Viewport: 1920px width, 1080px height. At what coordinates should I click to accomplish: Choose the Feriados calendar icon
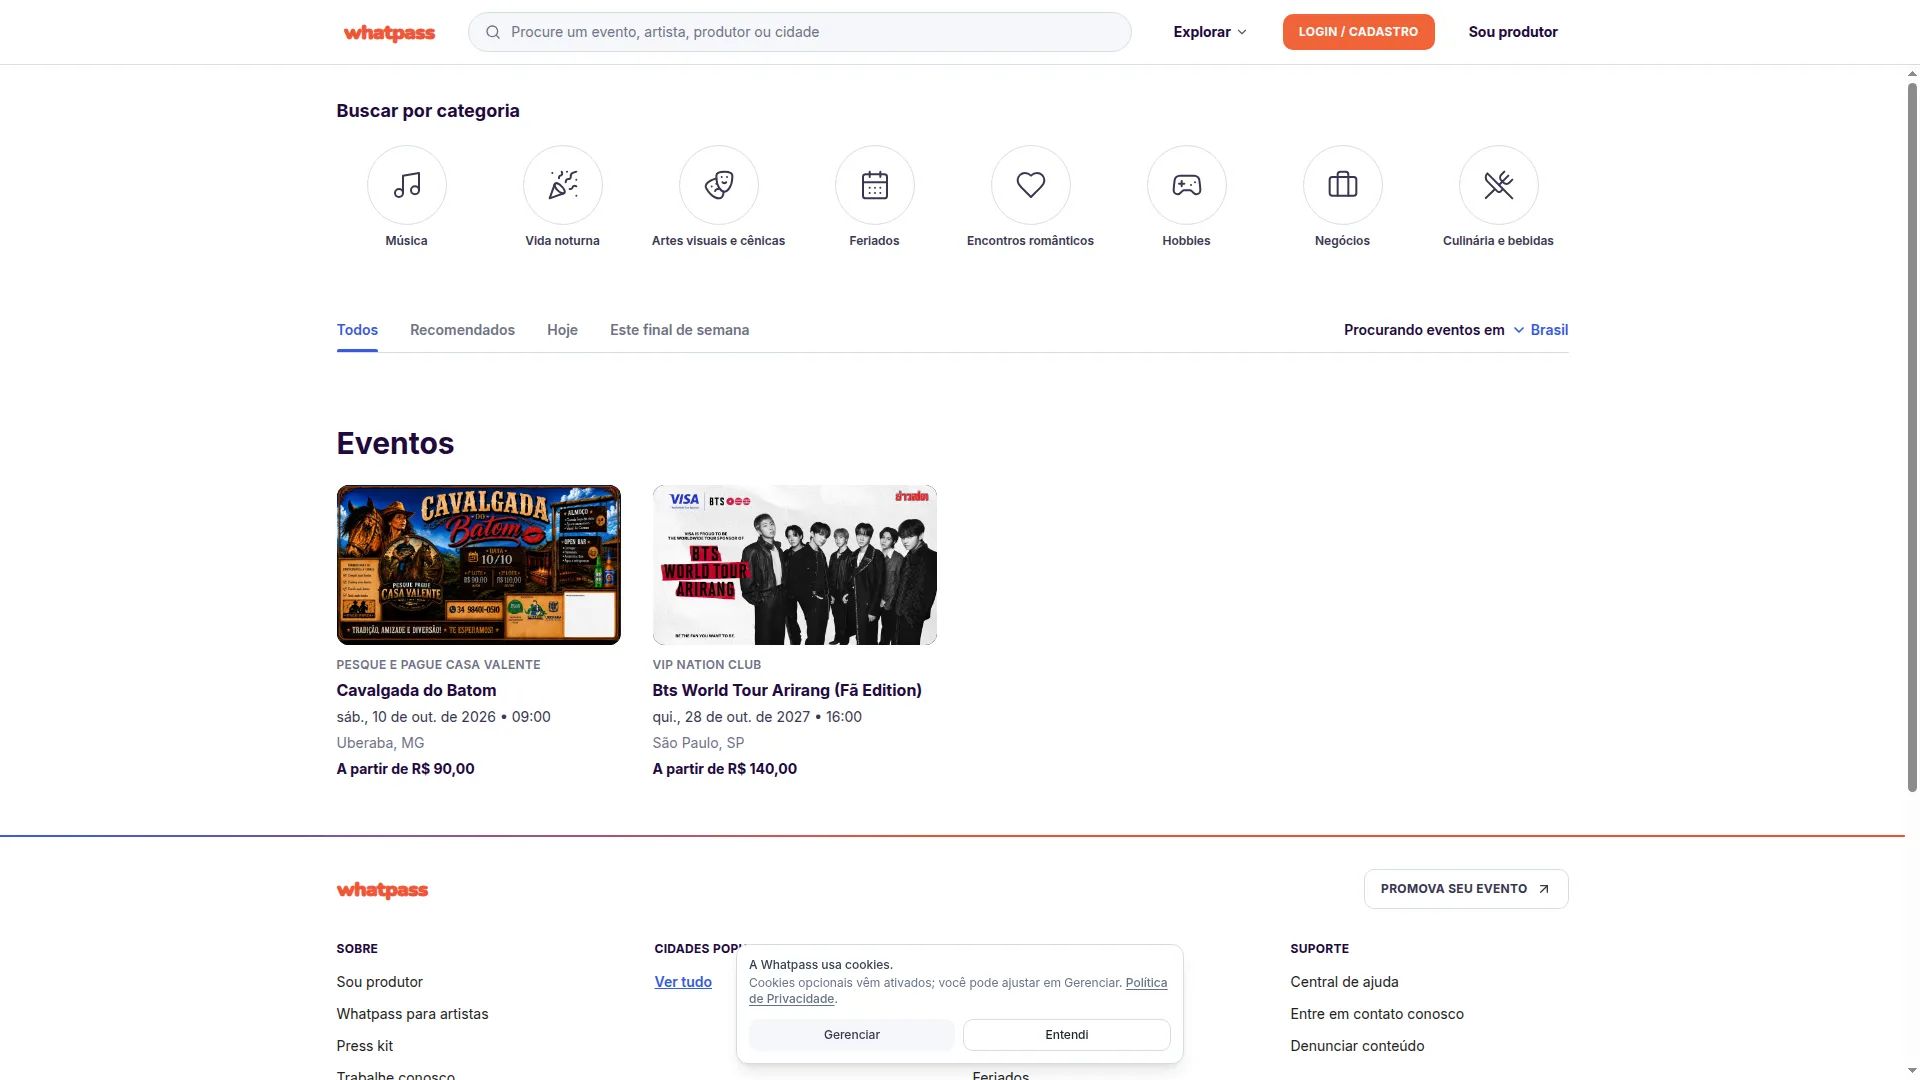tap(874, 185)
